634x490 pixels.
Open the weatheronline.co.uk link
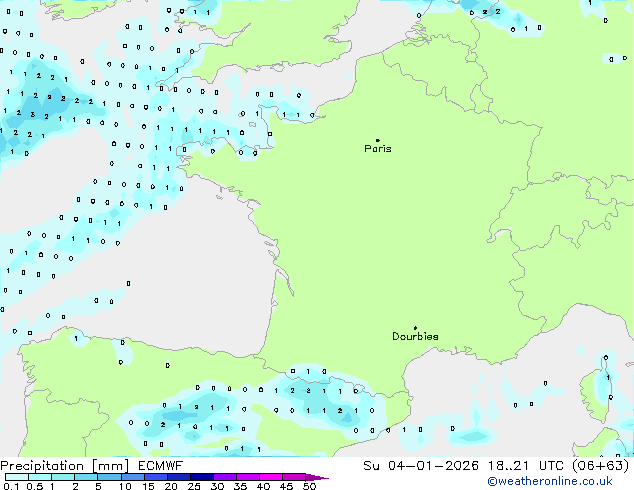click(549, 482)
